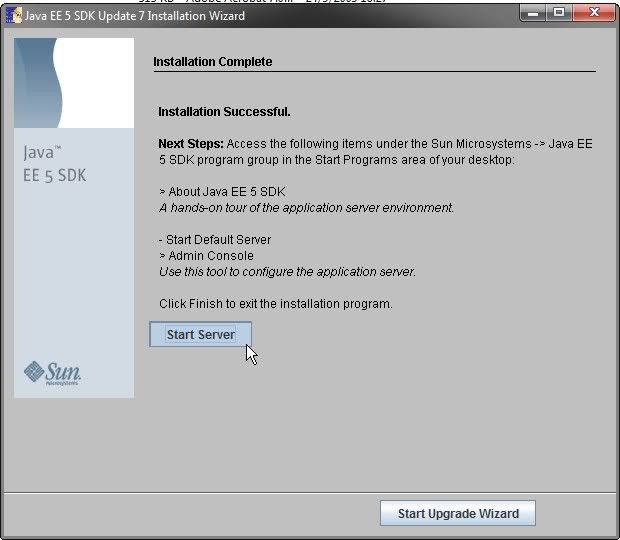Maximize the Installation Wizard window

pyautogui.click(x=559, y=13)
